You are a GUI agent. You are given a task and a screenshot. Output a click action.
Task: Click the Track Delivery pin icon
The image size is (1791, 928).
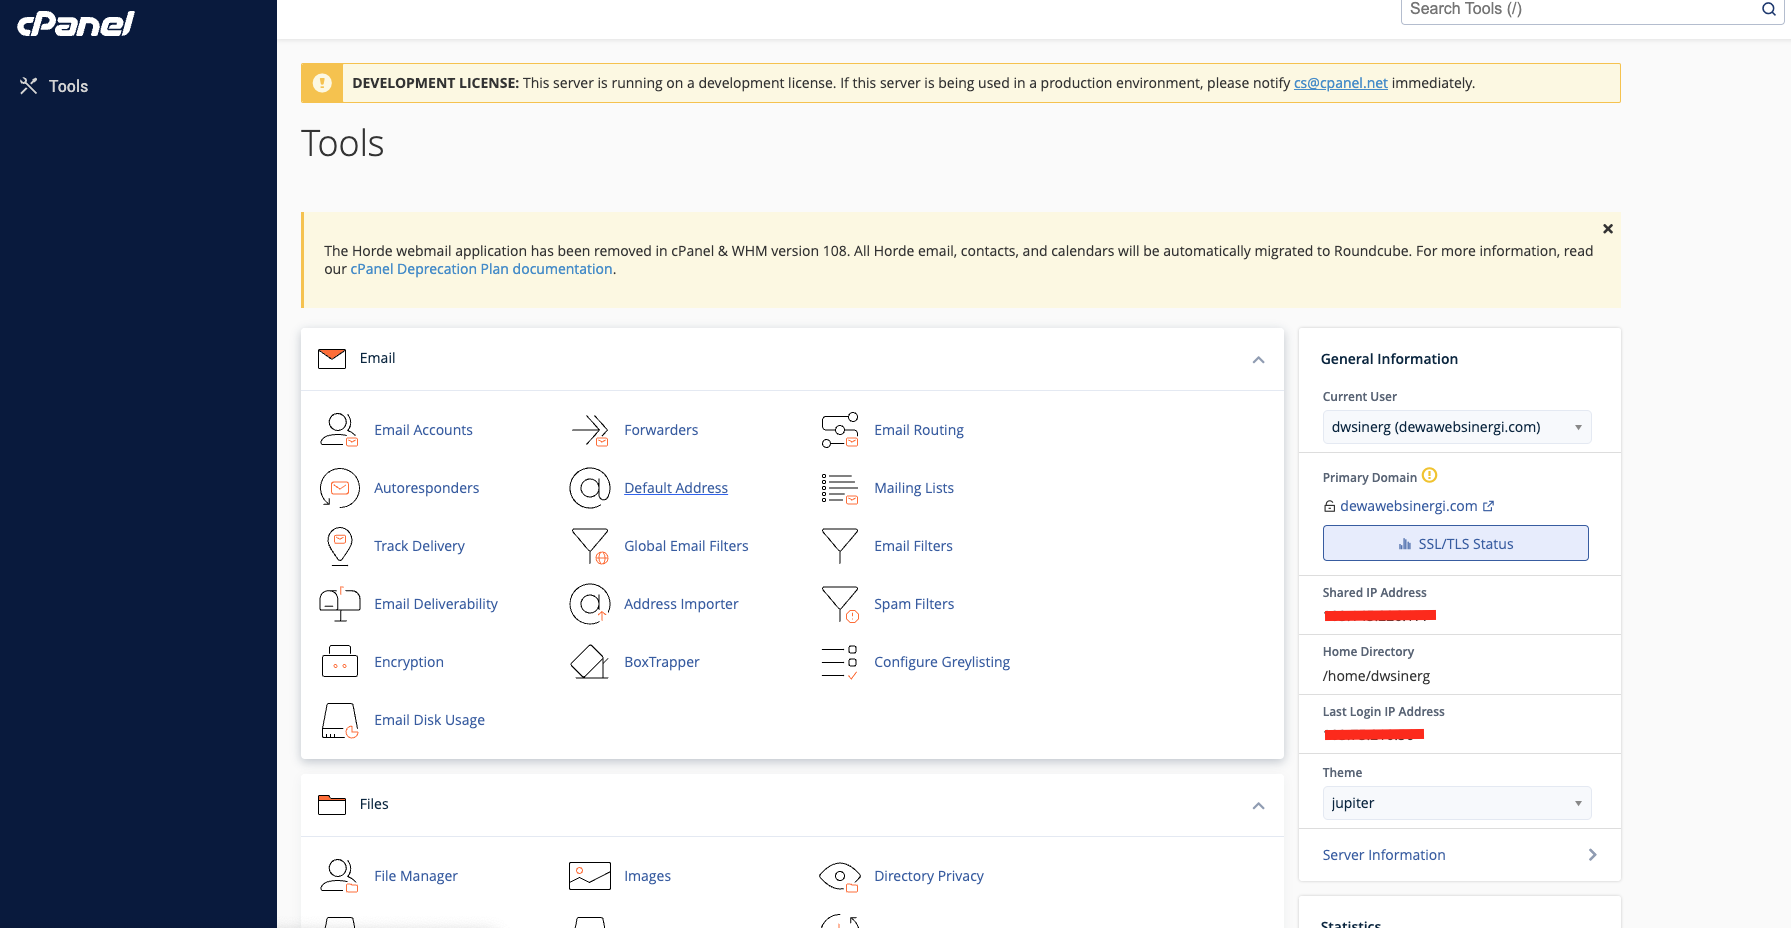340,546
